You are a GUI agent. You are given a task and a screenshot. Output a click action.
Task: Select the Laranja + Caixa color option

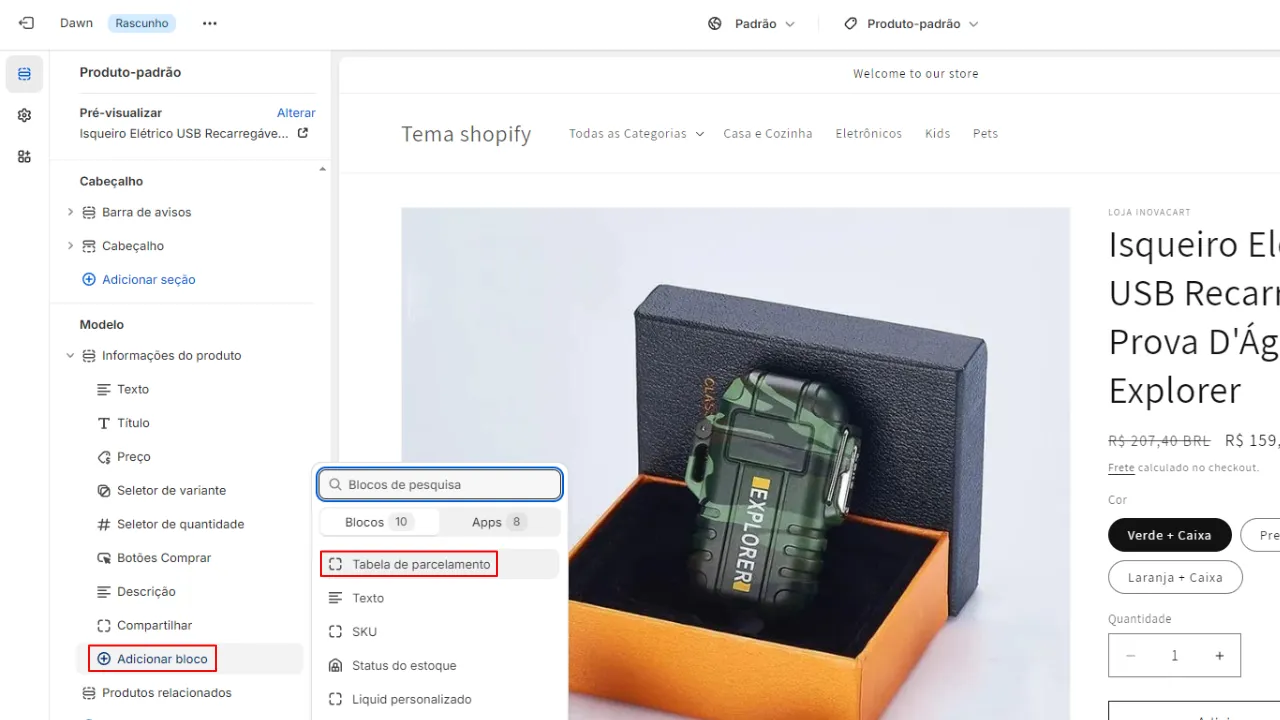pyautogui.click(x=1175, y=577)
